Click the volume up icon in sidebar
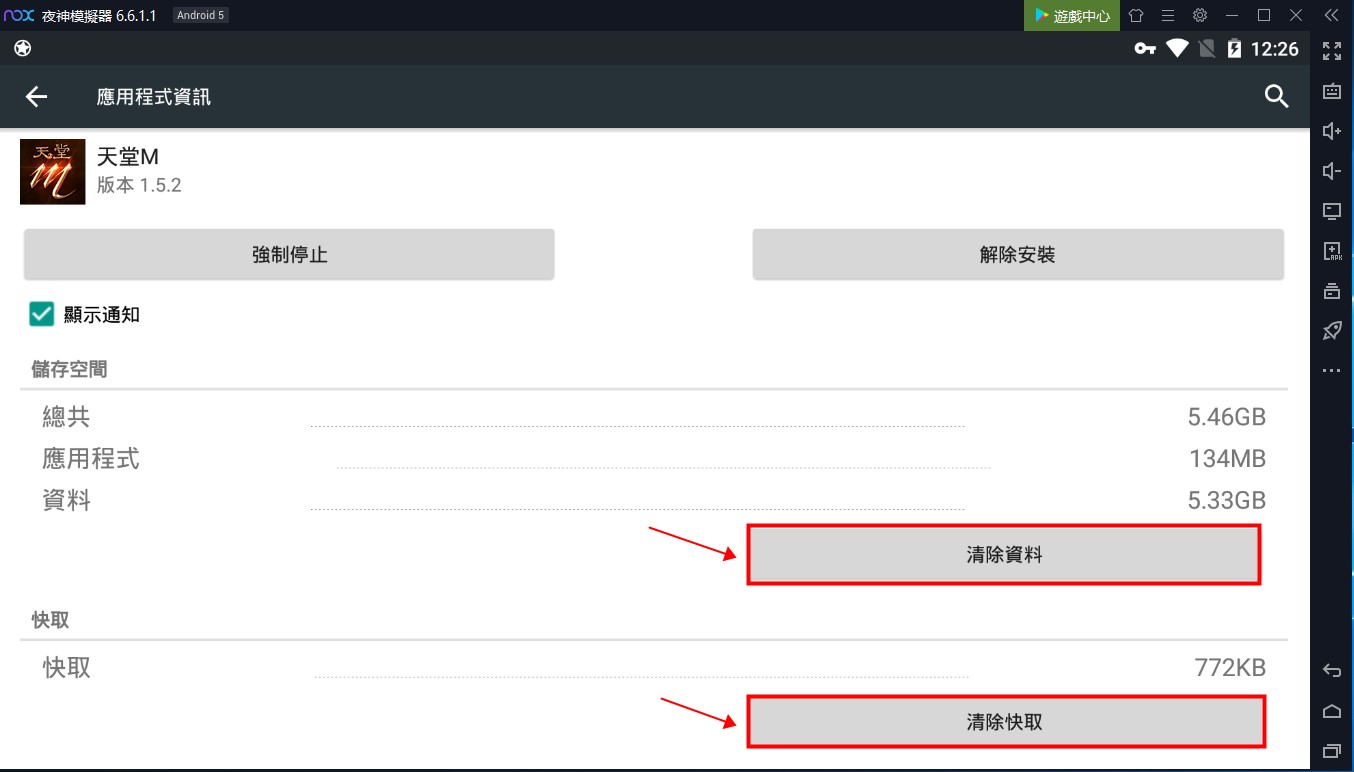Screen dimensions: 1354x772 (x=1331, y=130)
